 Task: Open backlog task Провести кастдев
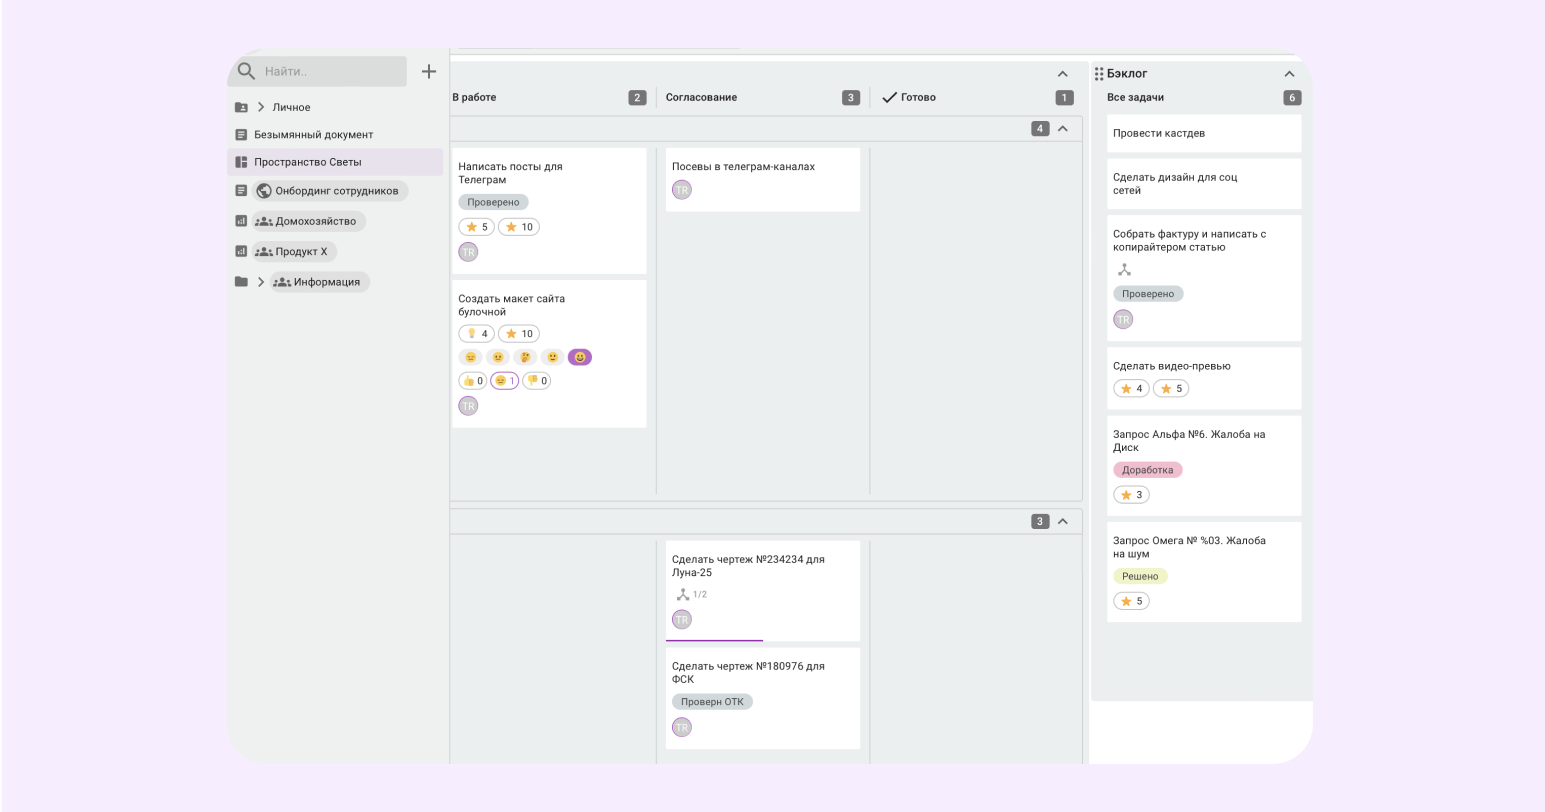pos(1204,133)
